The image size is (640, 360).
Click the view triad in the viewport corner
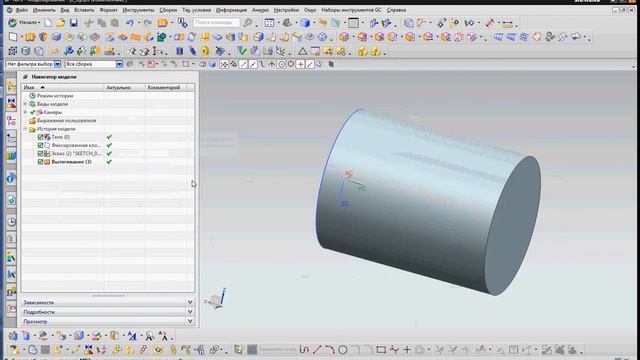216,299
